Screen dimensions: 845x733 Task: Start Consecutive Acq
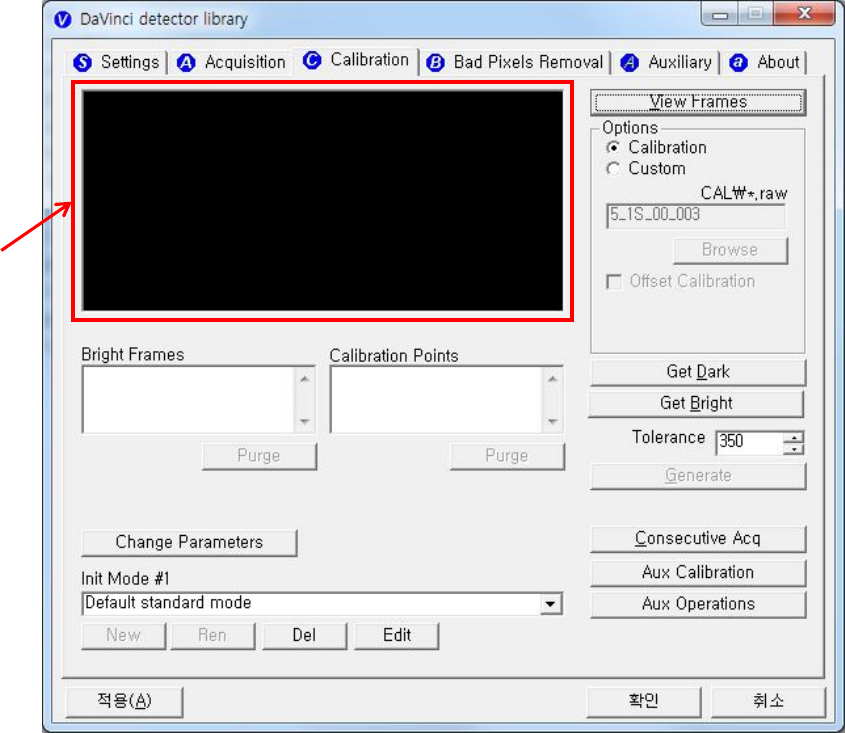point(698,539)
